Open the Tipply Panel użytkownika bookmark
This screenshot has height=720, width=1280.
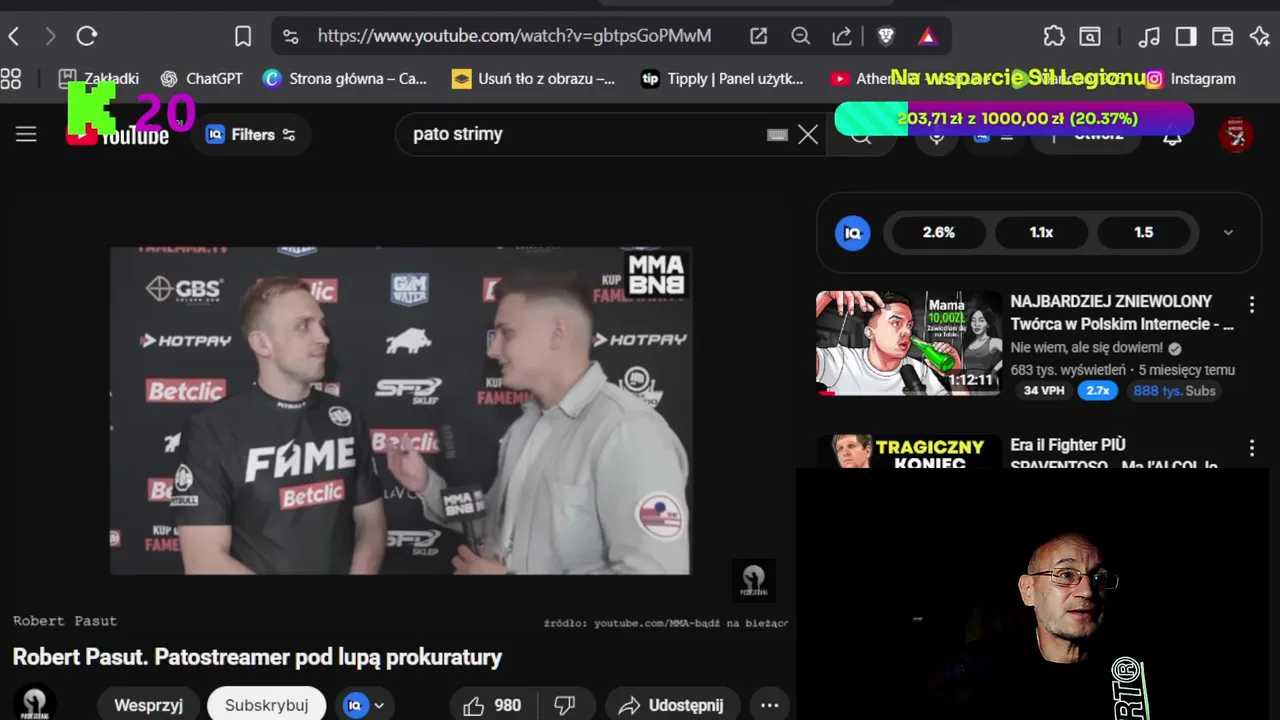point(722,78)
